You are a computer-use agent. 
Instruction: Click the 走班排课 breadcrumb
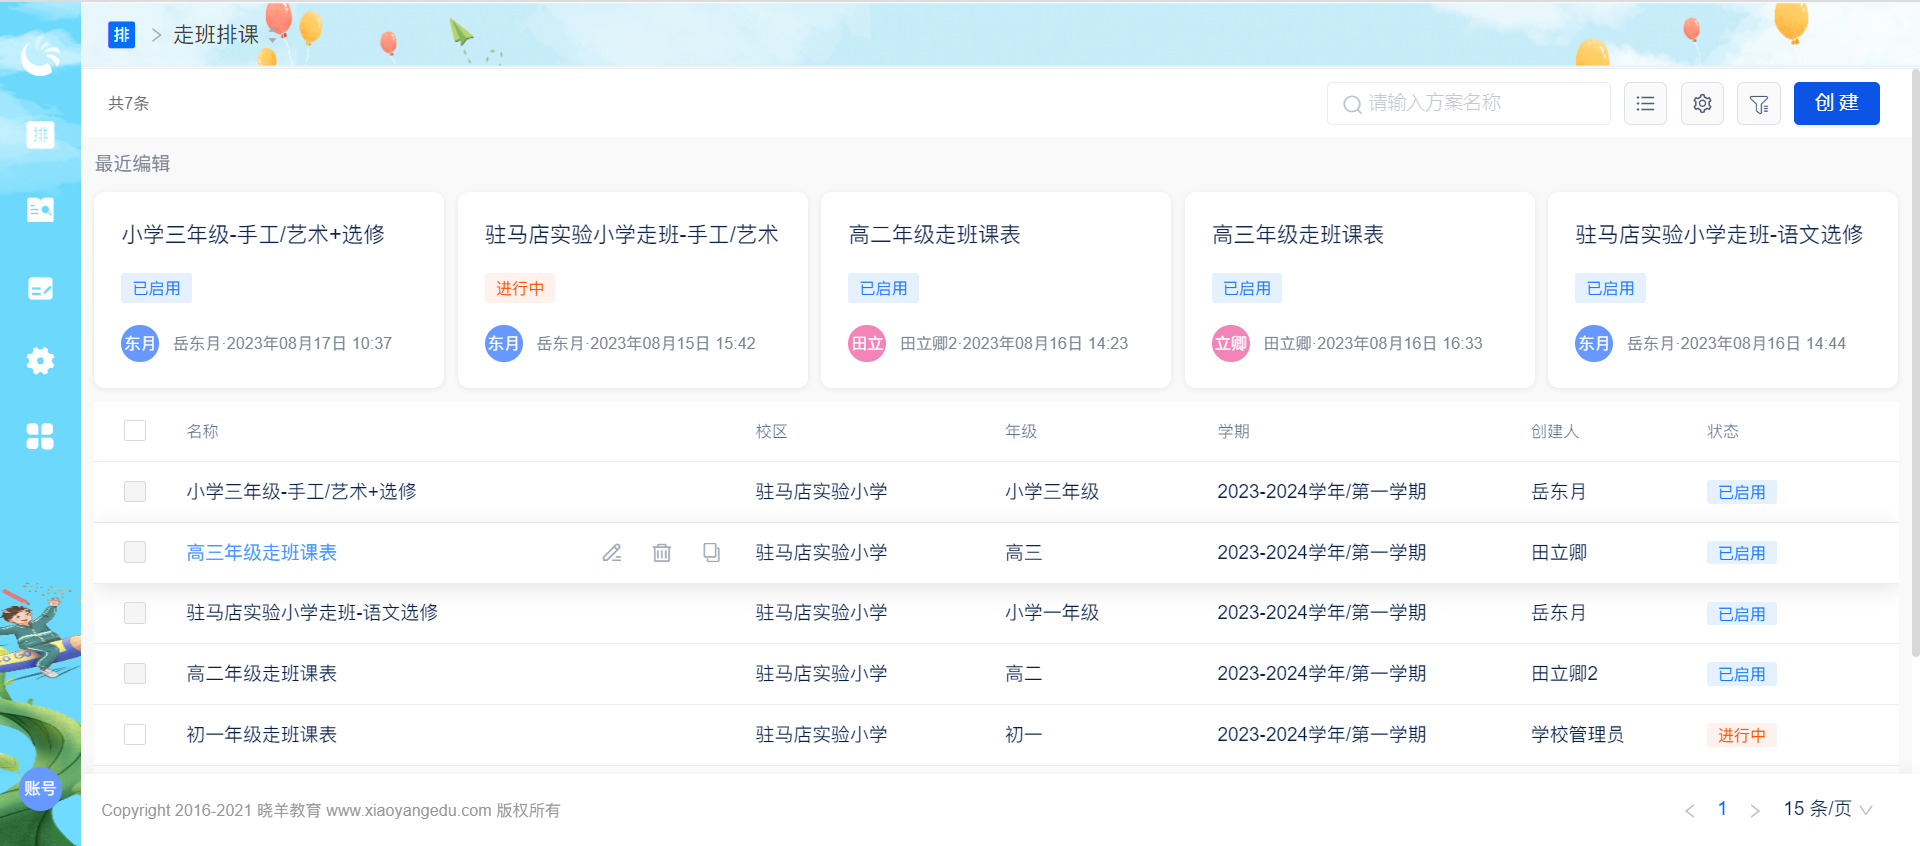coord(216,35)
